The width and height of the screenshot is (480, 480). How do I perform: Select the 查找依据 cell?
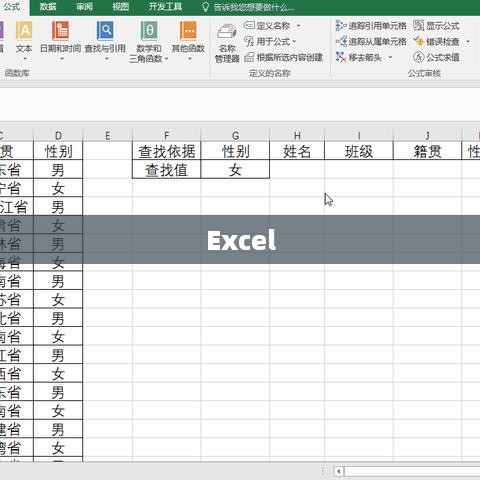click(167, 151)
